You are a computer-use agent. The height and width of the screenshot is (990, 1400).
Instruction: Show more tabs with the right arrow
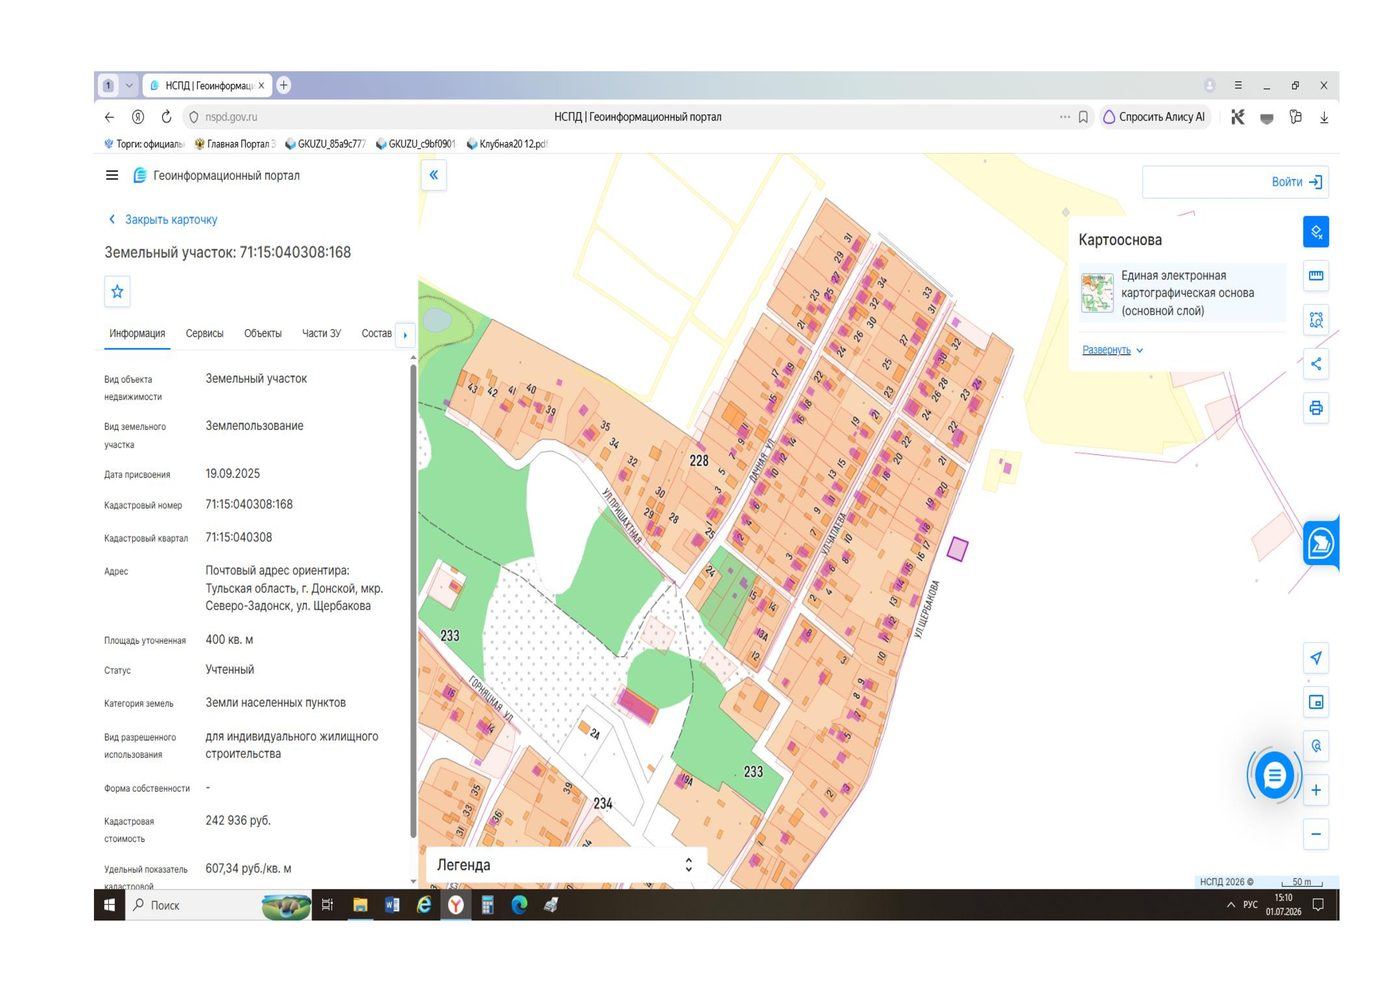click(405, 335)
